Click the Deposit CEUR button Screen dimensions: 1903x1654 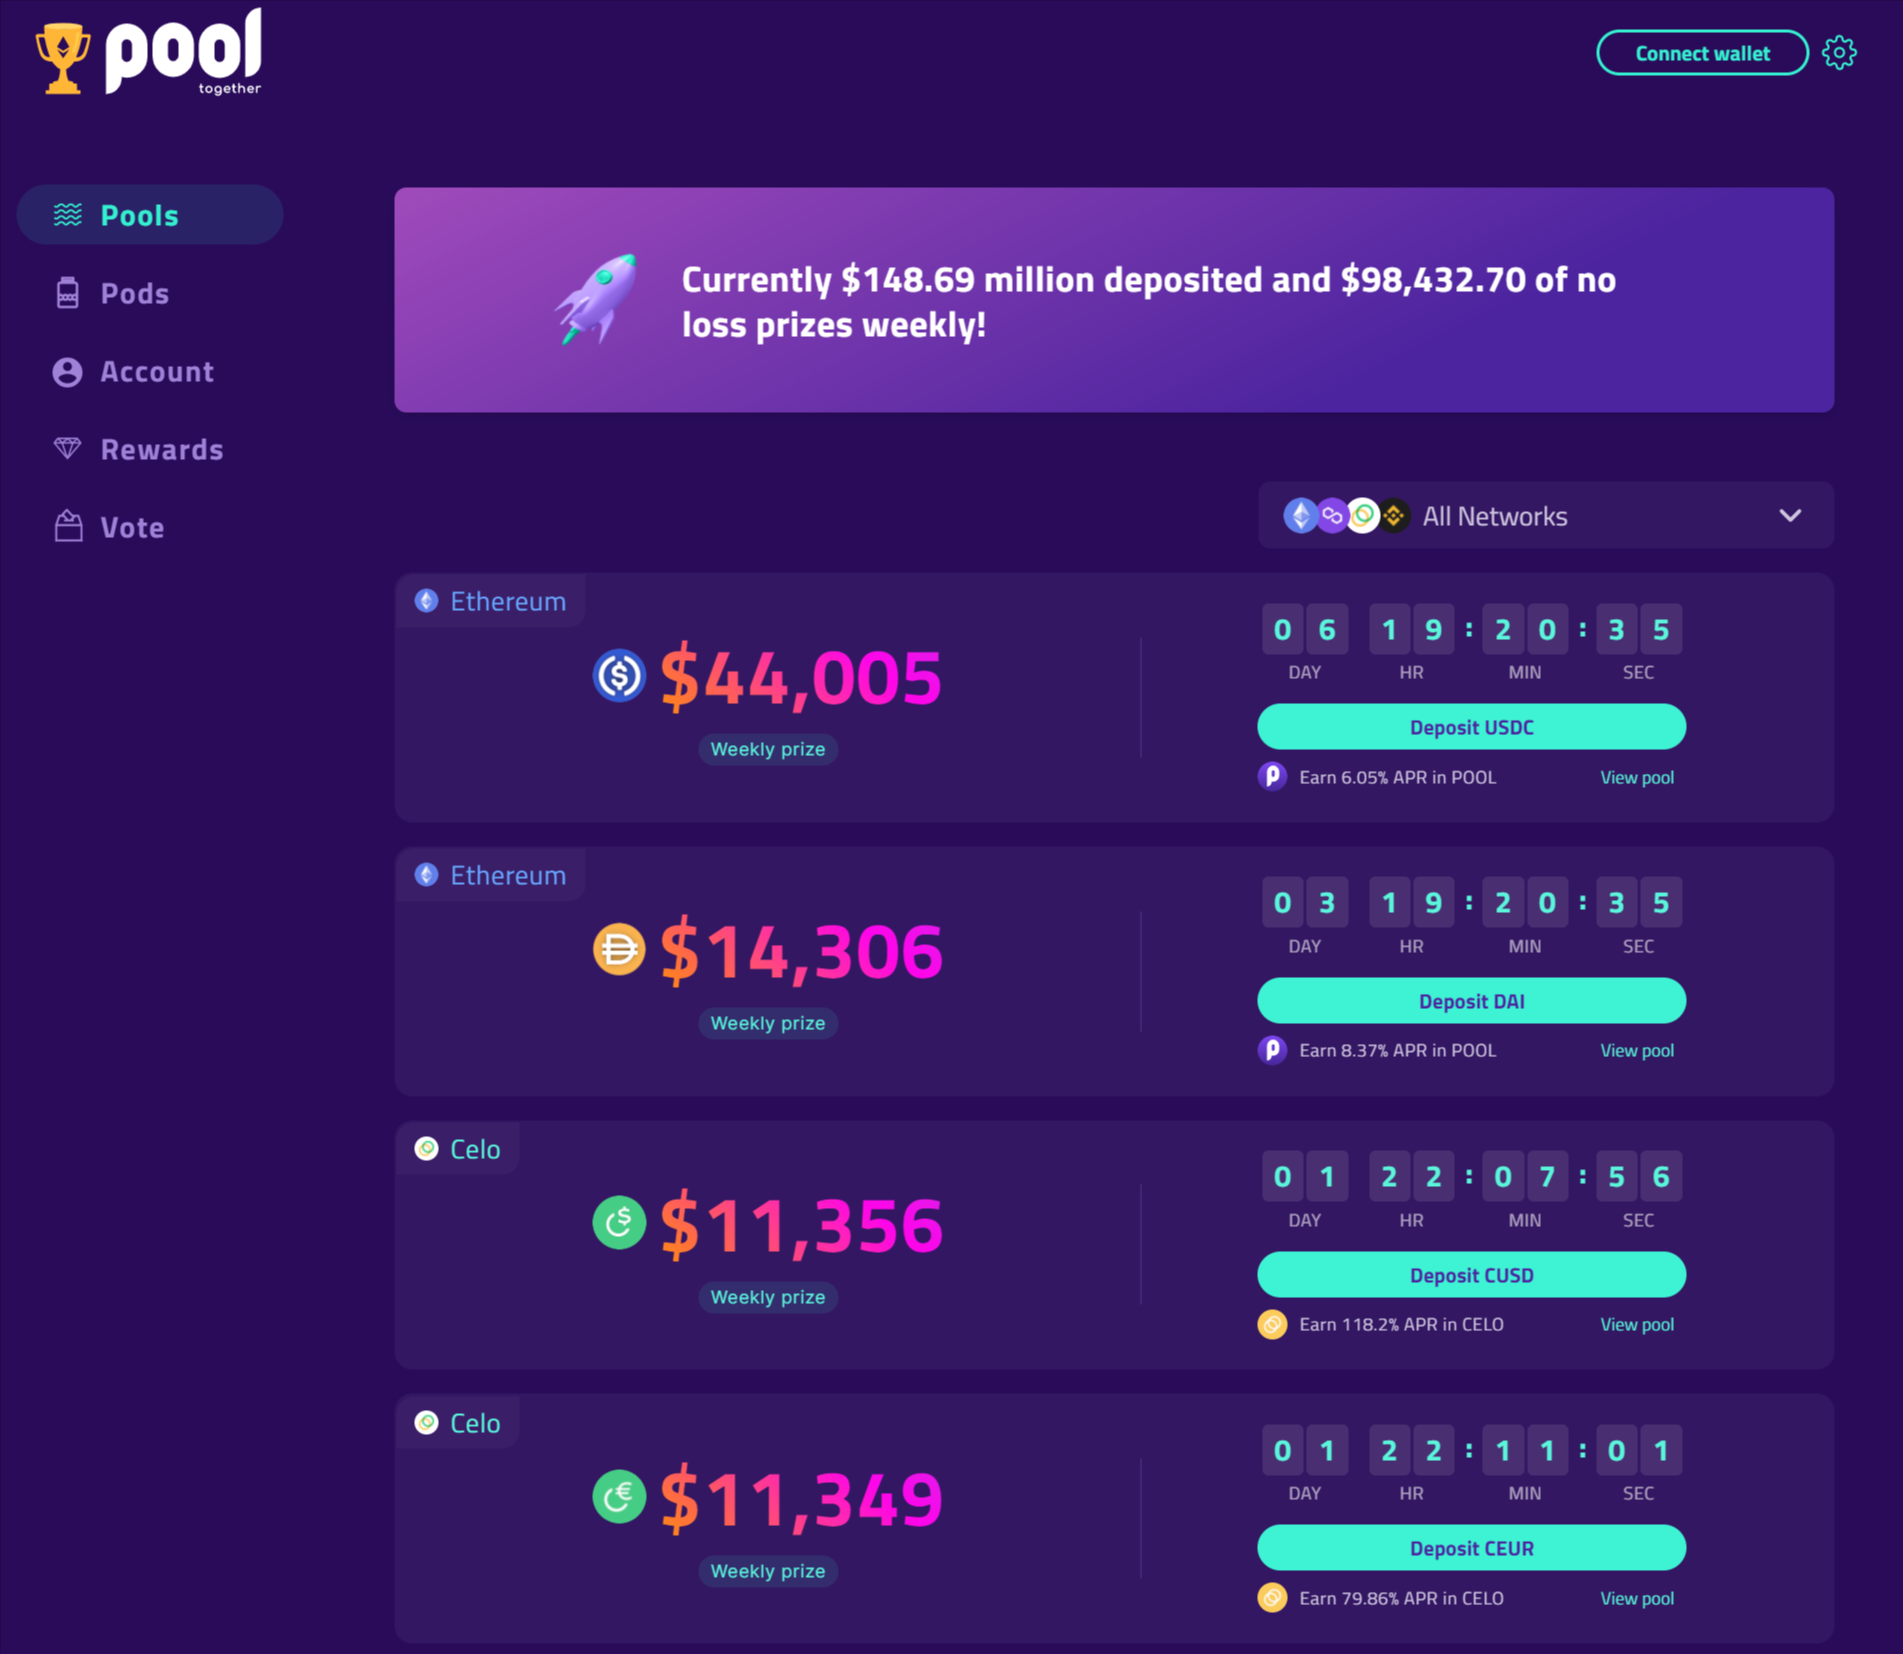point(1471,1548)
